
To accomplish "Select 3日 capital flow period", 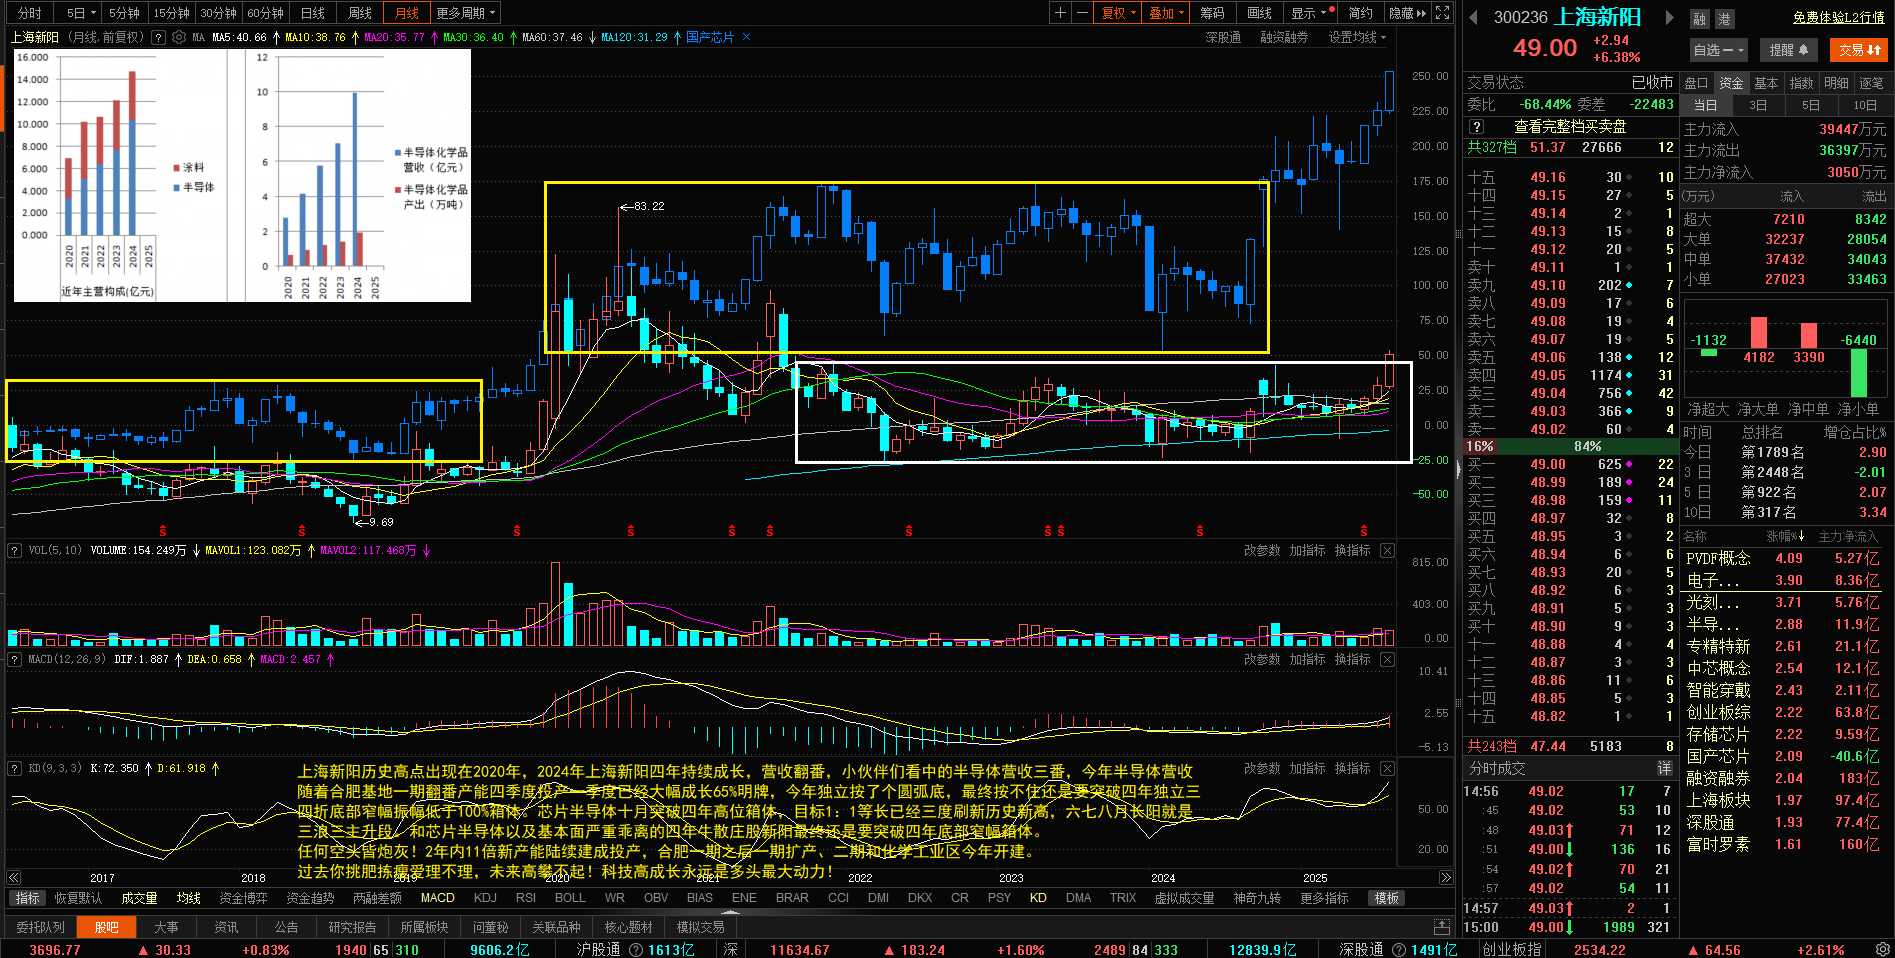I will pos(1758,105).
